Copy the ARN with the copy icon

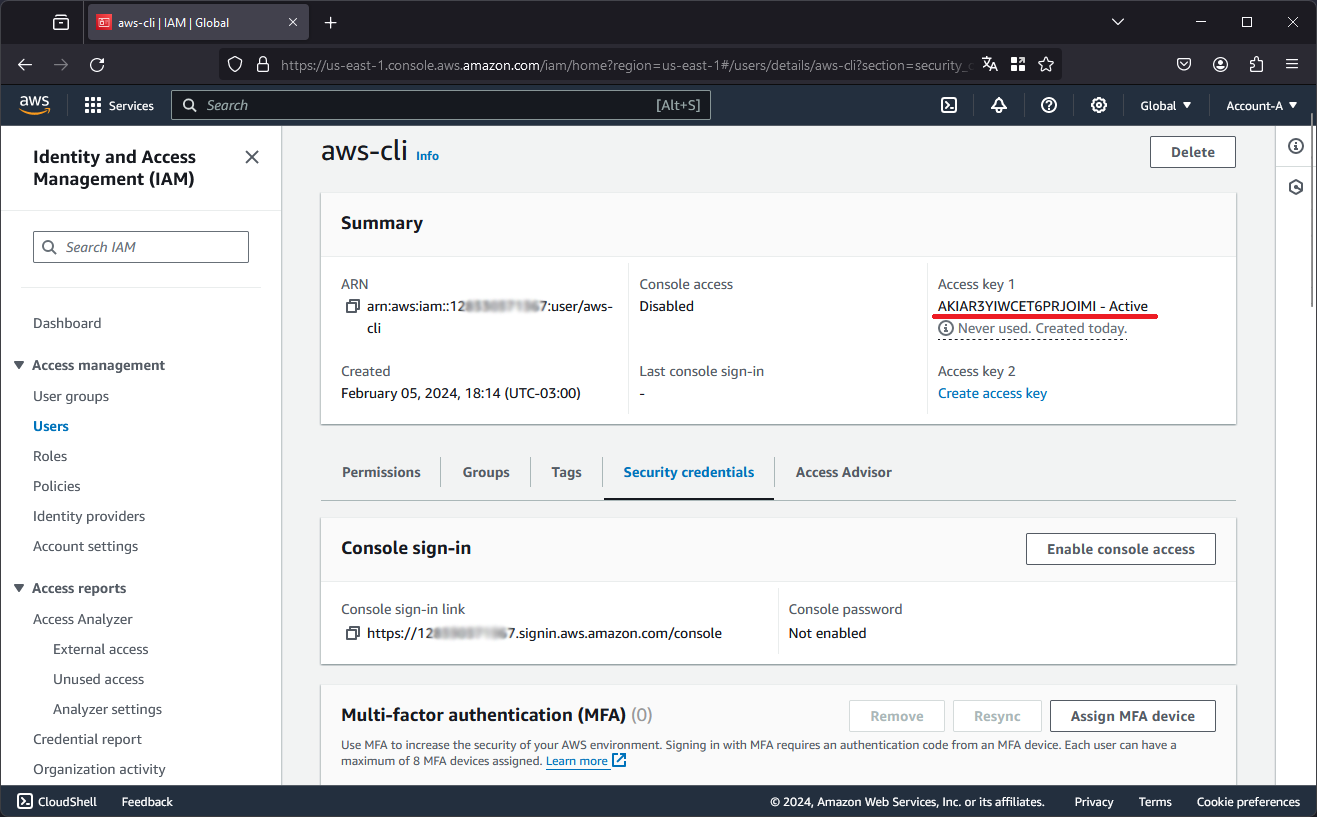pos(352,306)
